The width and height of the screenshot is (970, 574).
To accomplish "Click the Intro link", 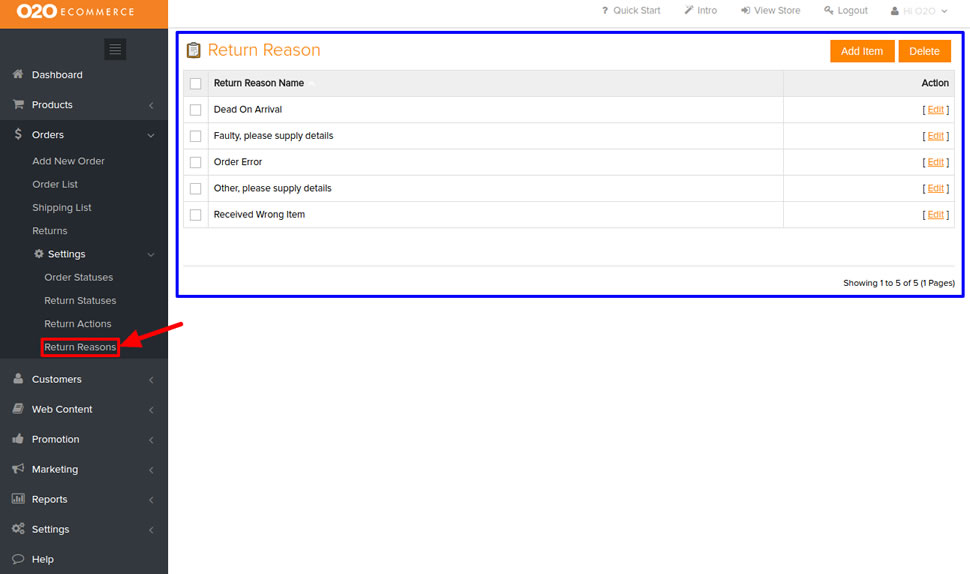I will coord(707,11).
